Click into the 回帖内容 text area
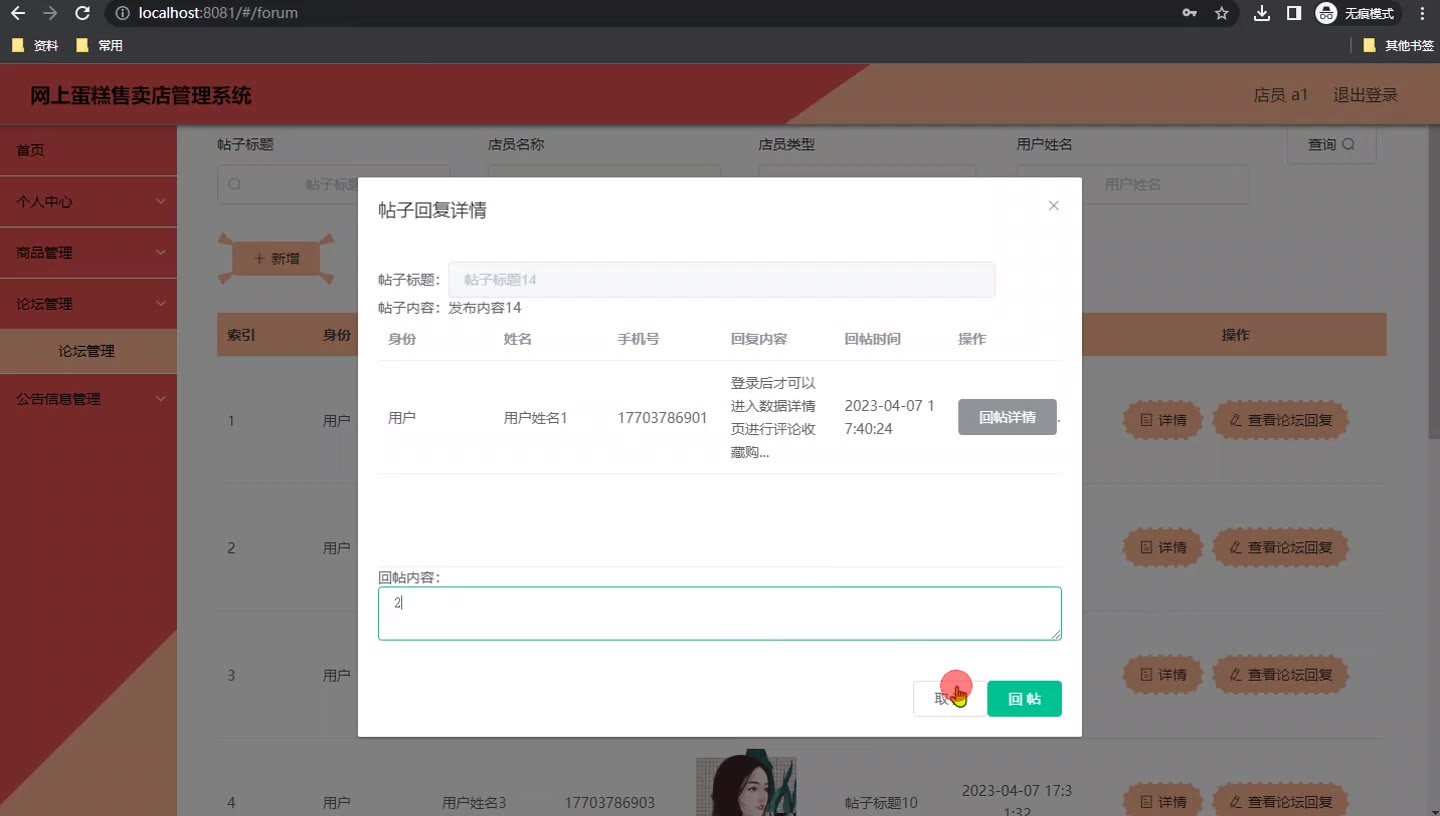1440x816 pixels. pos(719,613)
